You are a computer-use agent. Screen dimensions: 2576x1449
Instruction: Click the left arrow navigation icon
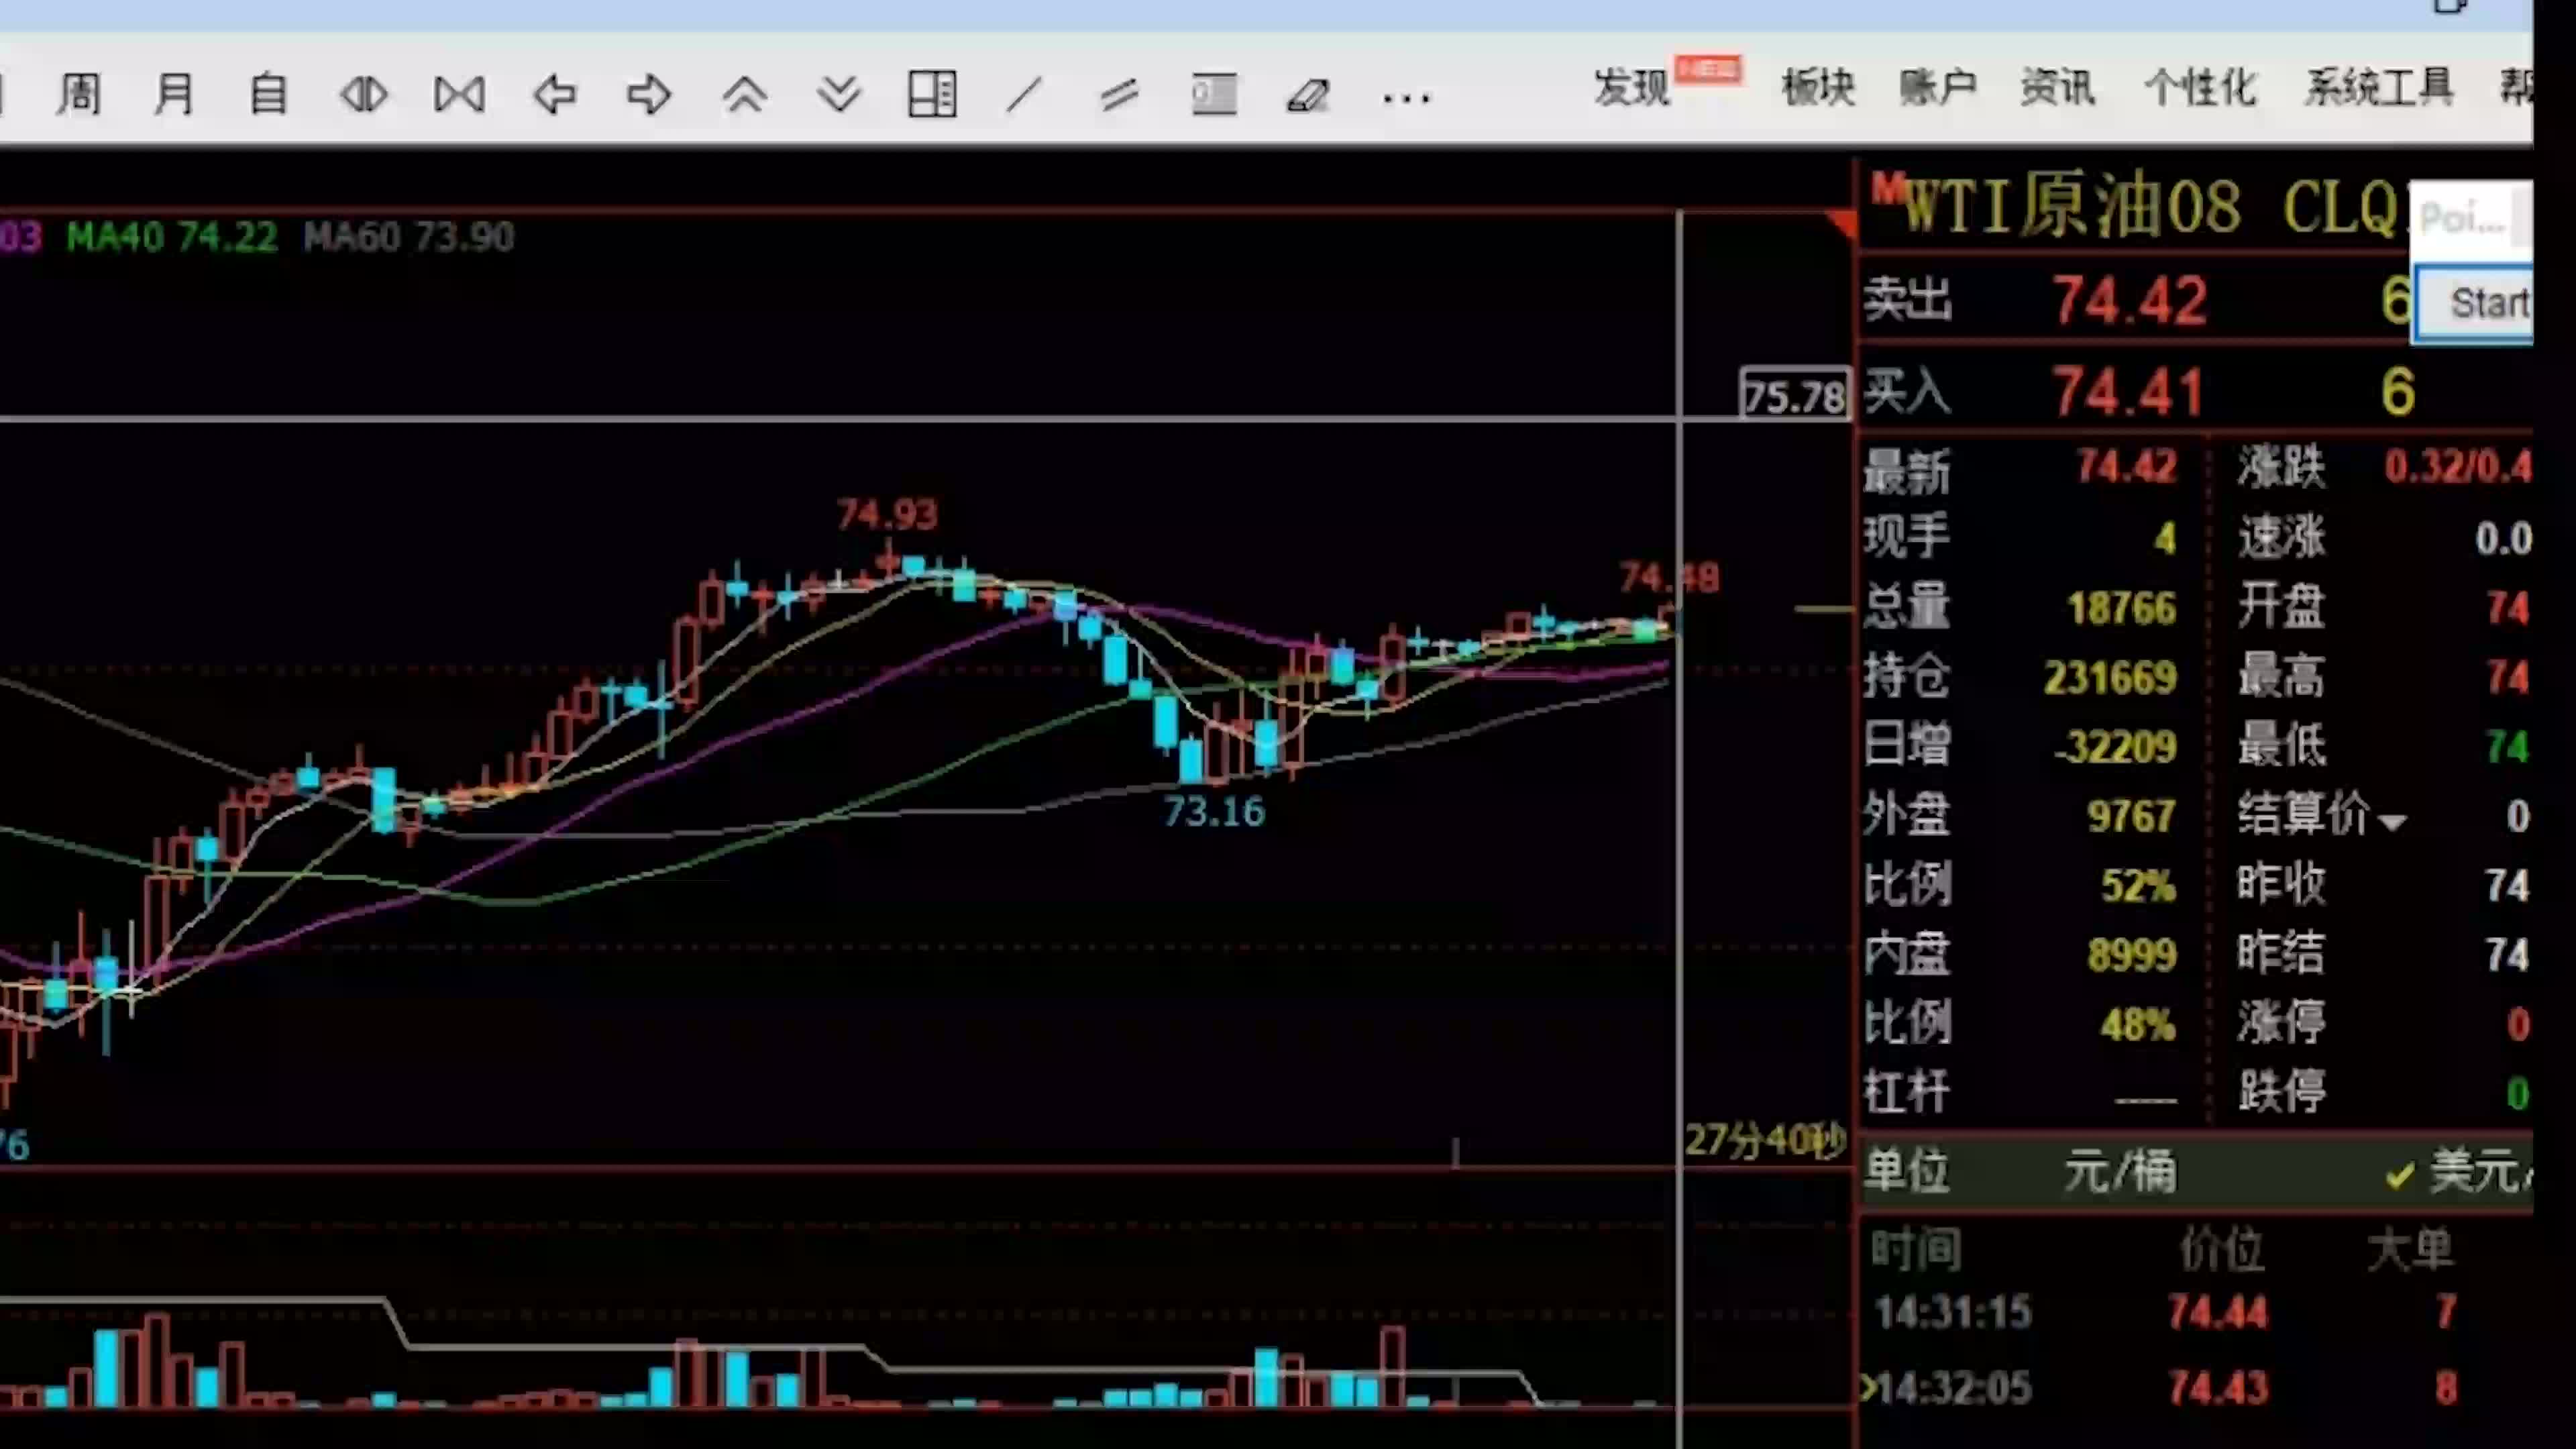tap(555, 95)
